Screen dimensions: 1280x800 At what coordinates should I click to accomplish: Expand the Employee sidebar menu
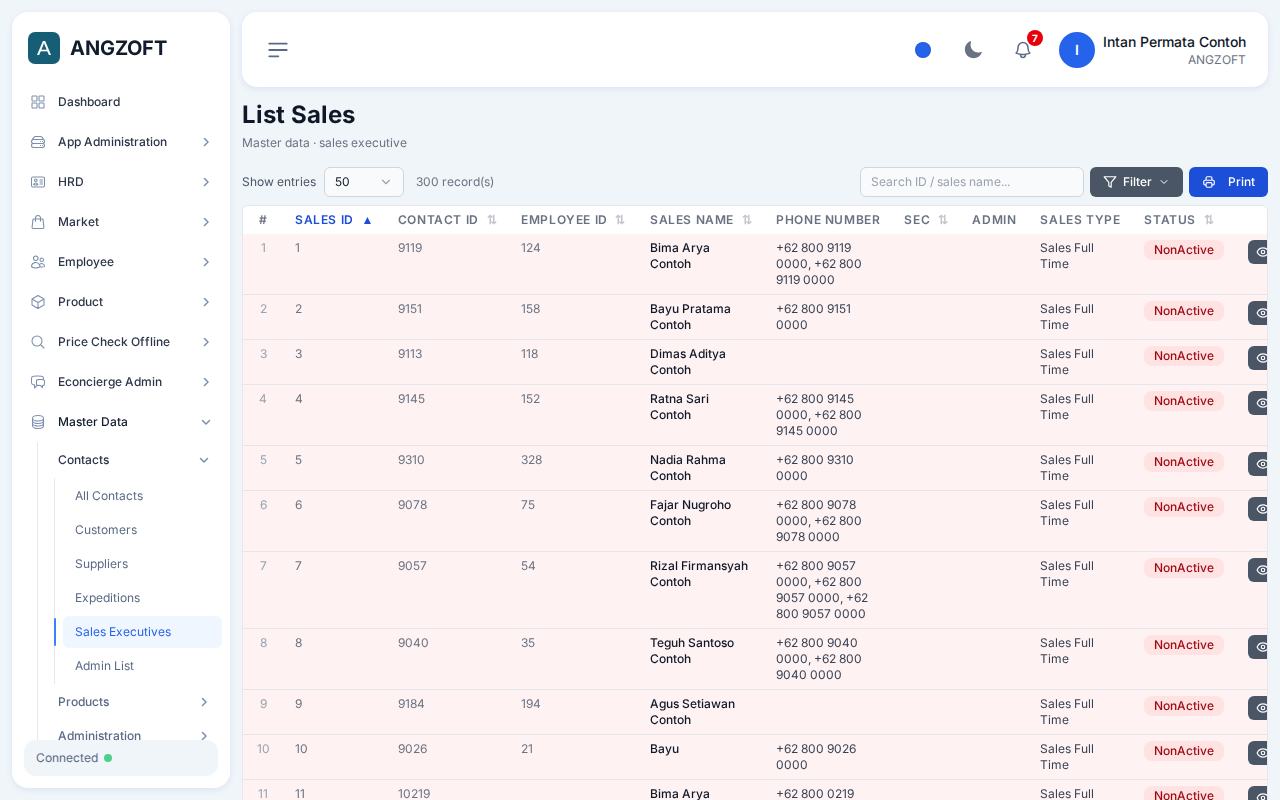(121, 262)
